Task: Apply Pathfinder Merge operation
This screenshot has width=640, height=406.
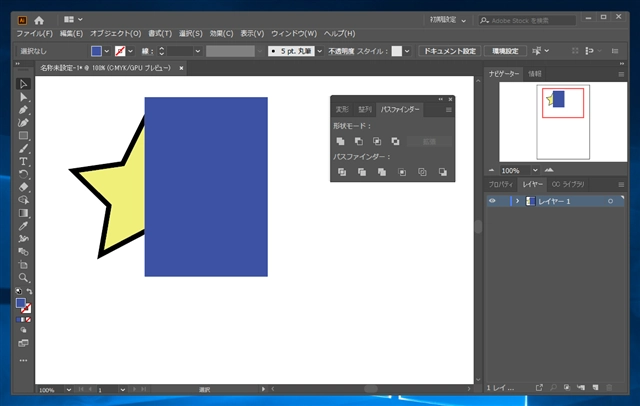Action: 382,172
